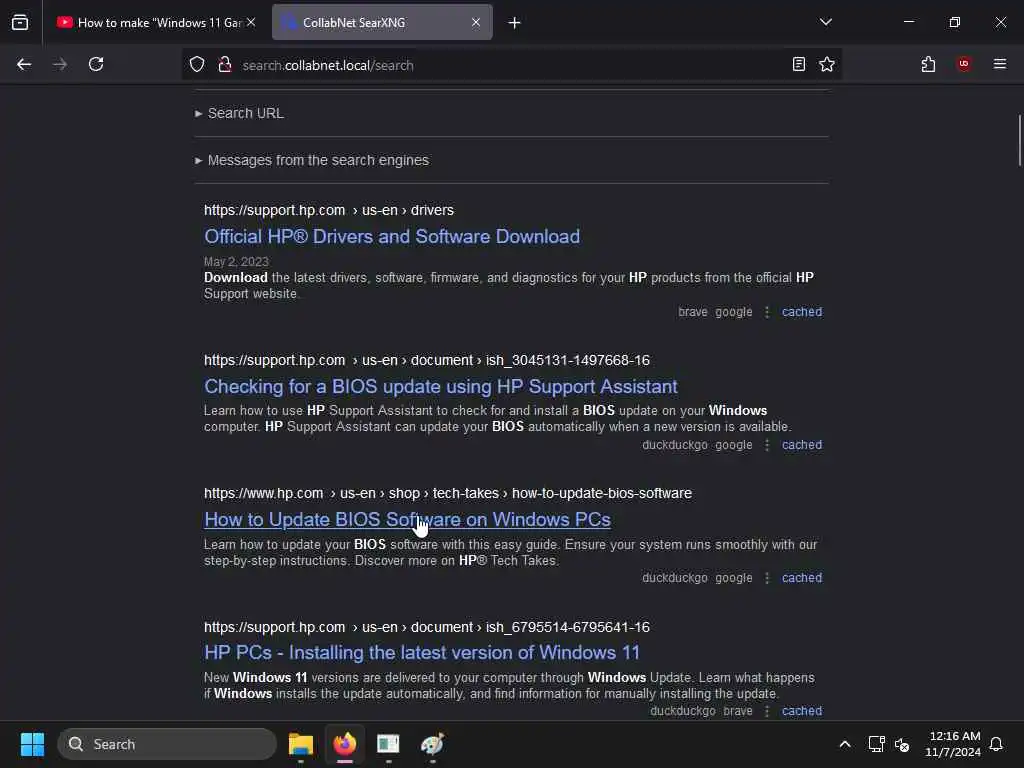Viewport: 1024px width, 768px height.
Task: Click the forward navigation arrow
Action: 60,65
